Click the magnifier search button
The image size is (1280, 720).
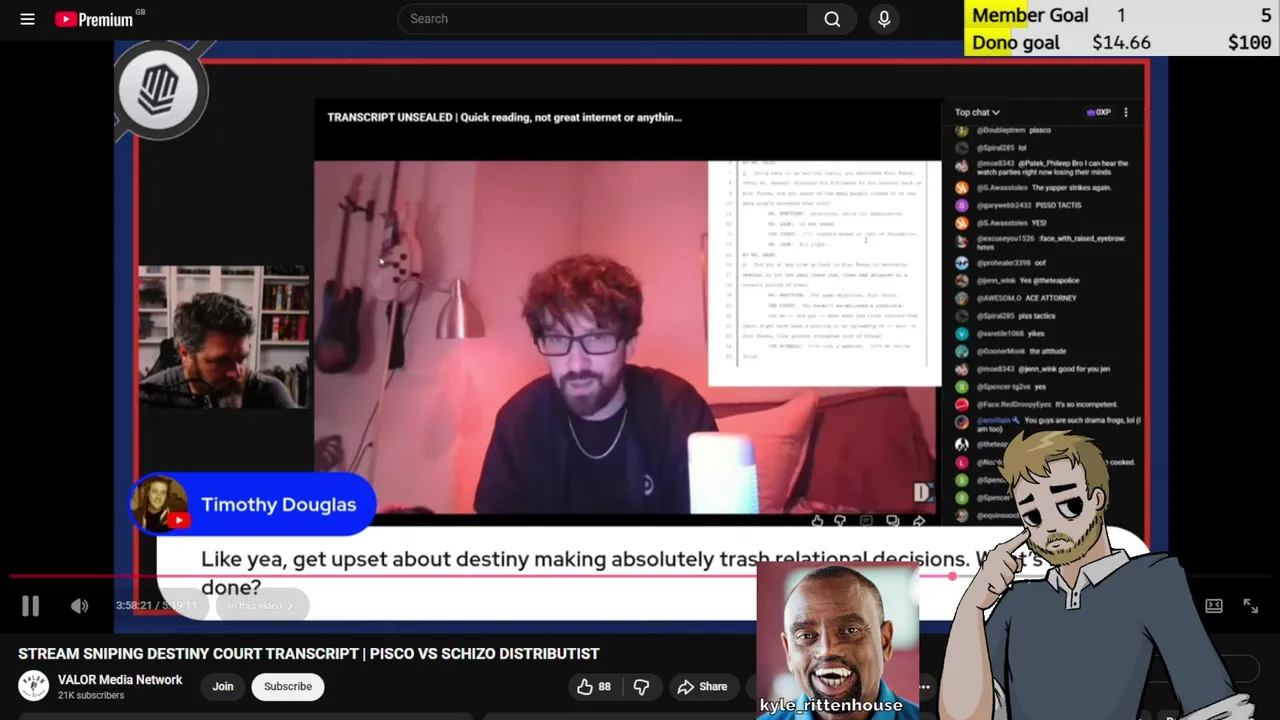832,19
